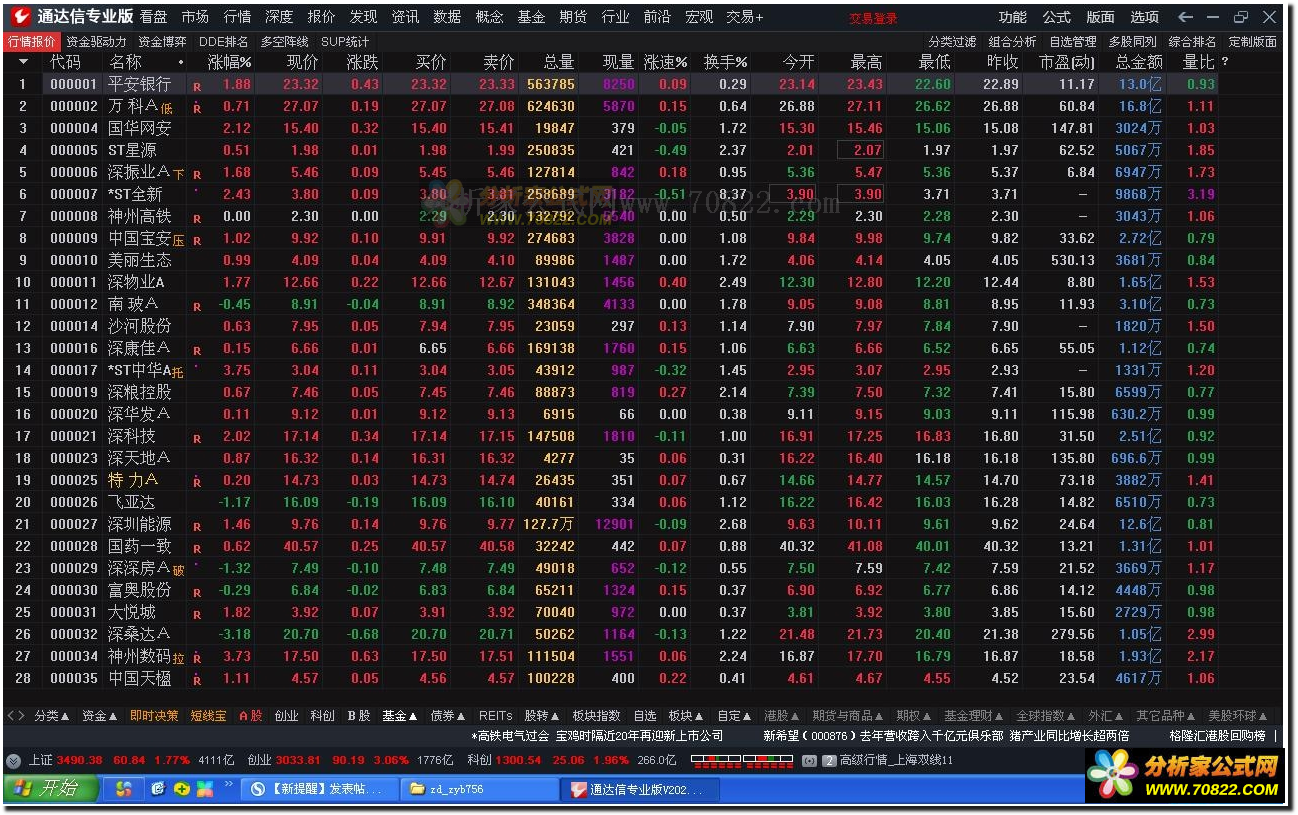Image resolution: width=1298 pixels, height=815 pixels.
Task: Click round status icon left of 上证
Action: (x=13, y=761)
